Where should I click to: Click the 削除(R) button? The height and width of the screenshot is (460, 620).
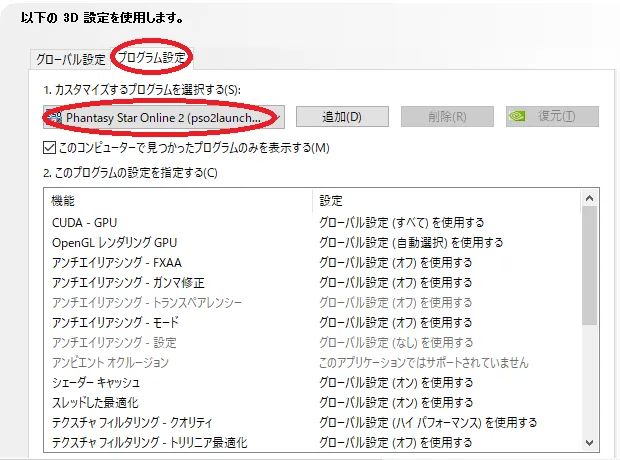447,117
